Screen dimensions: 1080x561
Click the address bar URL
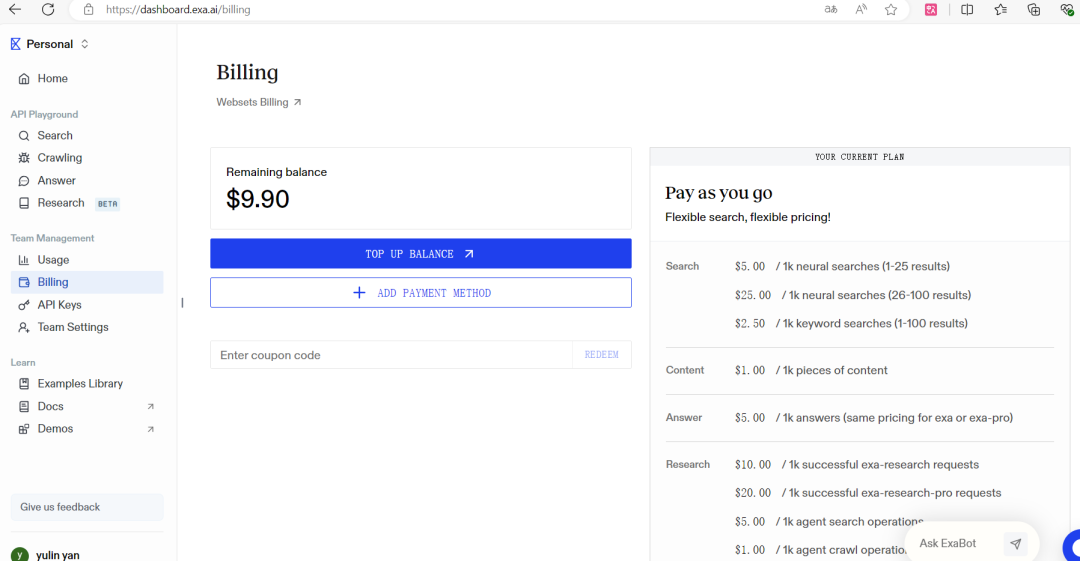coord(178,10)
